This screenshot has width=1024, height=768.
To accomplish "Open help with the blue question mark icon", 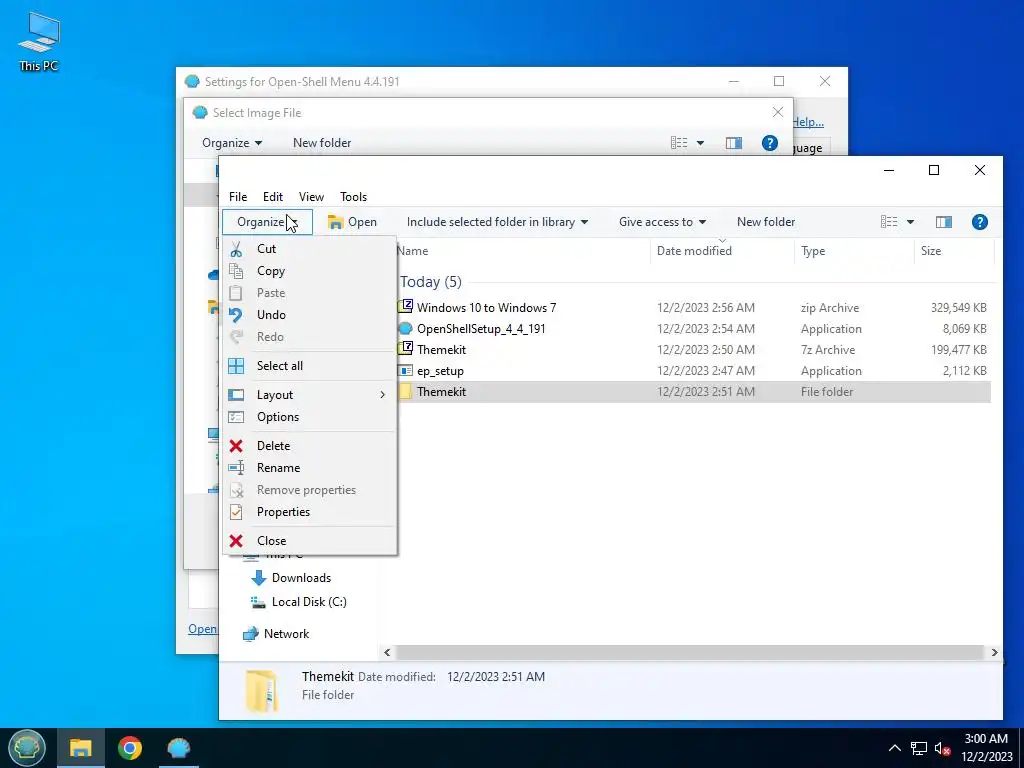I will click(x=980, y=222).
